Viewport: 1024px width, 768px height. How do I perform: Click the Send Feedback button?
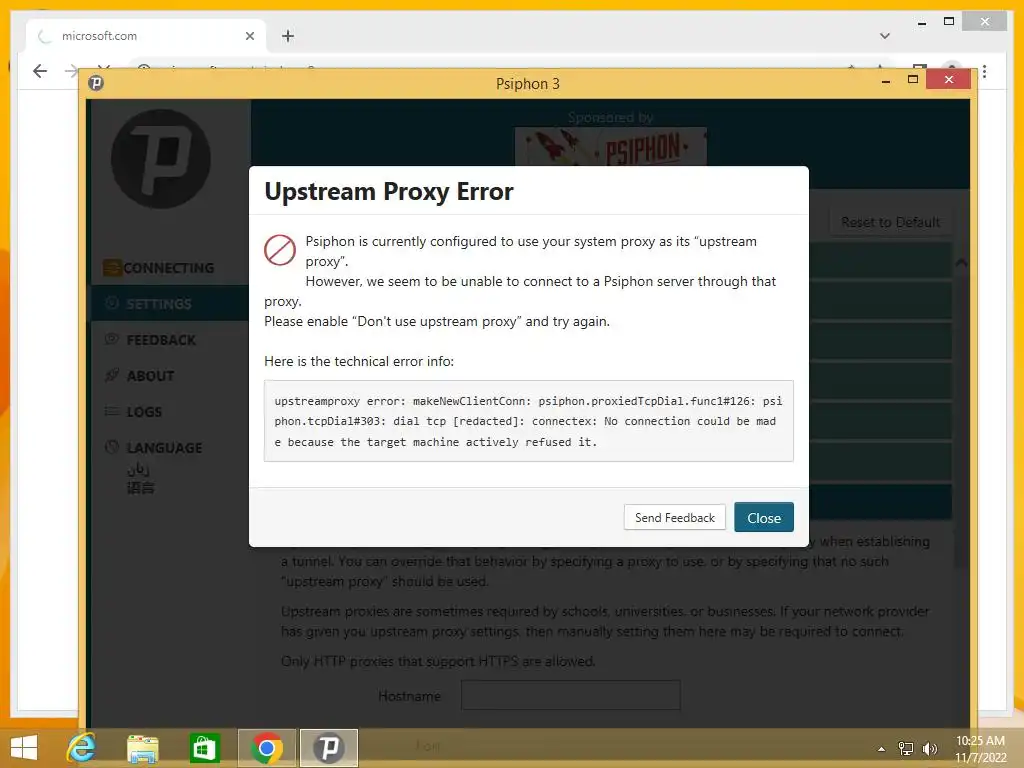coord(675,517)
